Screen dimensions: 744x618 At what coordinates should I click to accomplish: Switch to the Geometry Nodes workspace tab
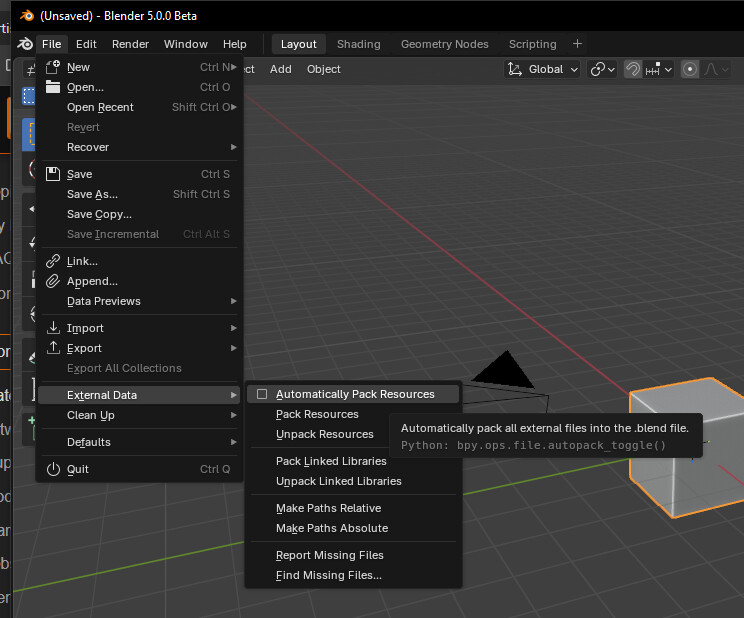(x=445, y=44)
